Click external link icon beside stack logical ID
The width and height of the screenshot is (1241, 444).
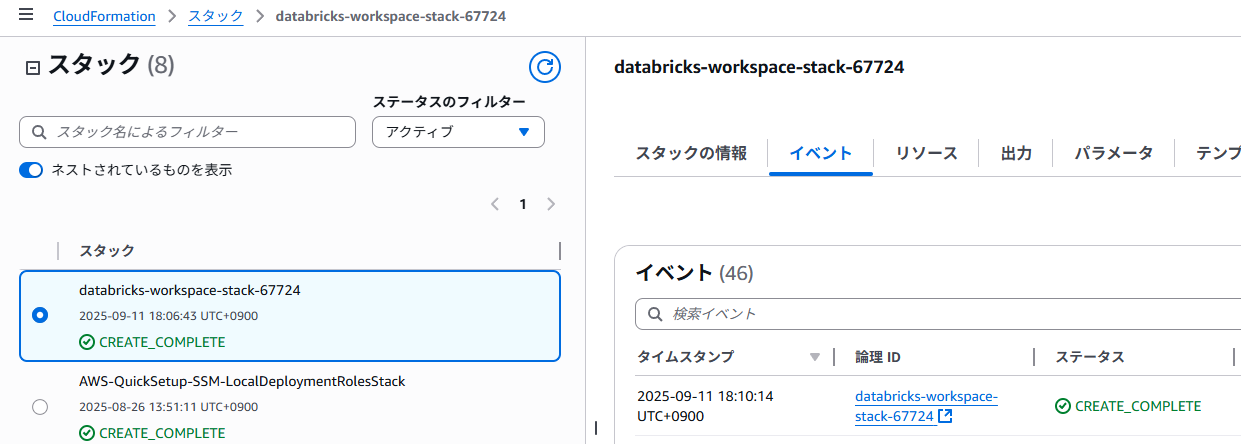[x=945, y=416]
